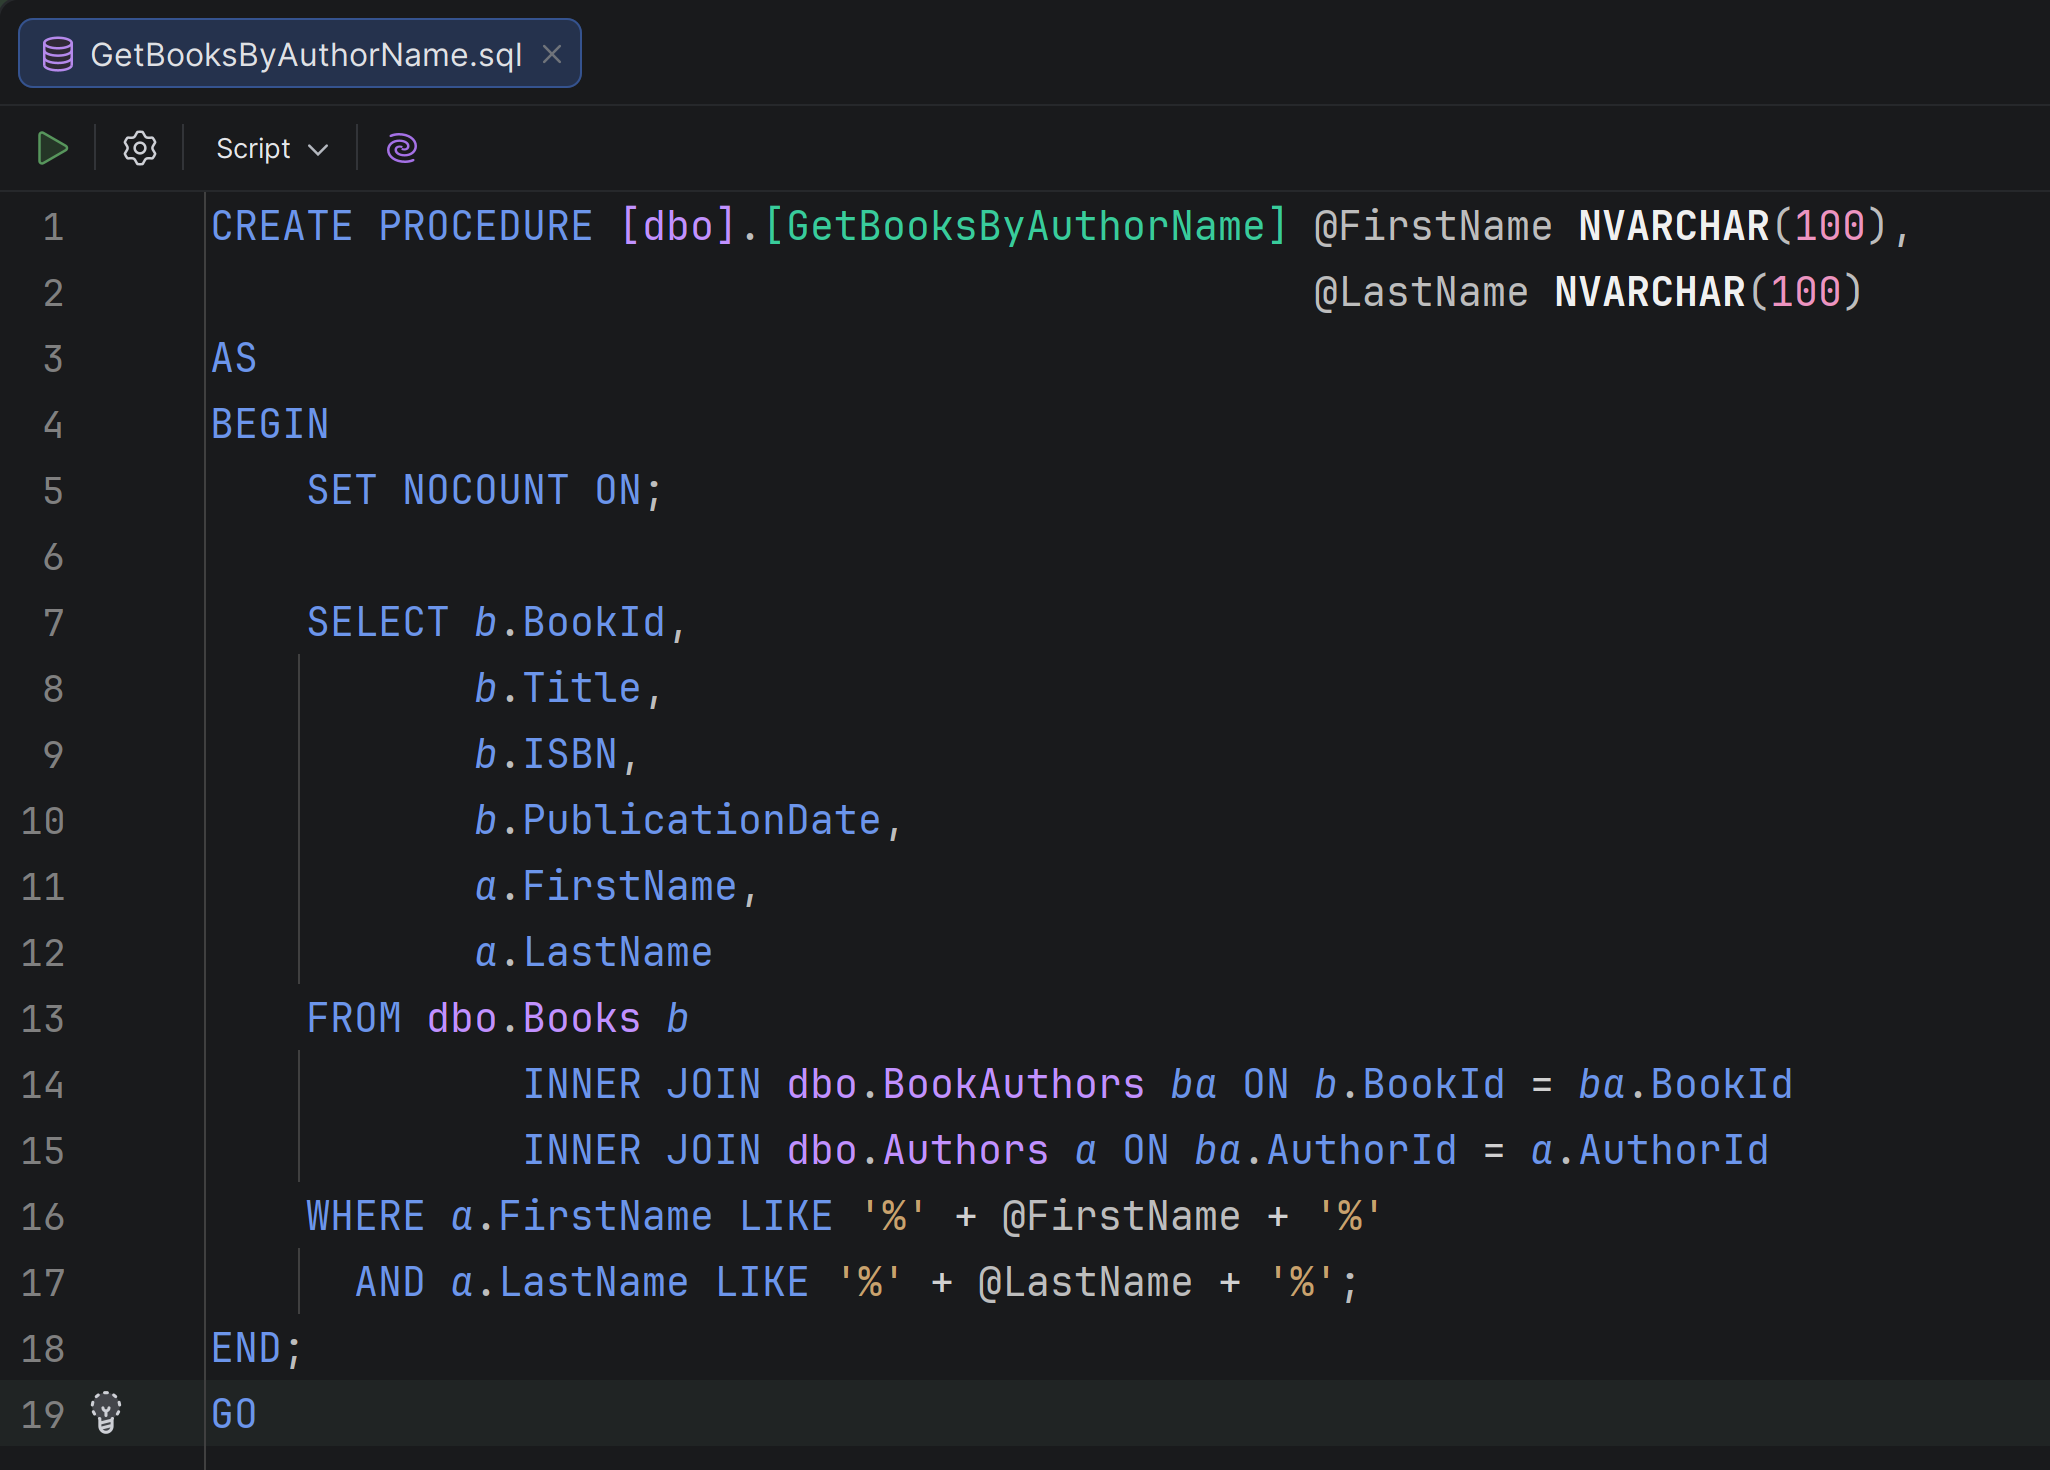2050x1470 pixels.
Task: Select the WHERE clause on line 16
Action: (x=365, y=1215)
